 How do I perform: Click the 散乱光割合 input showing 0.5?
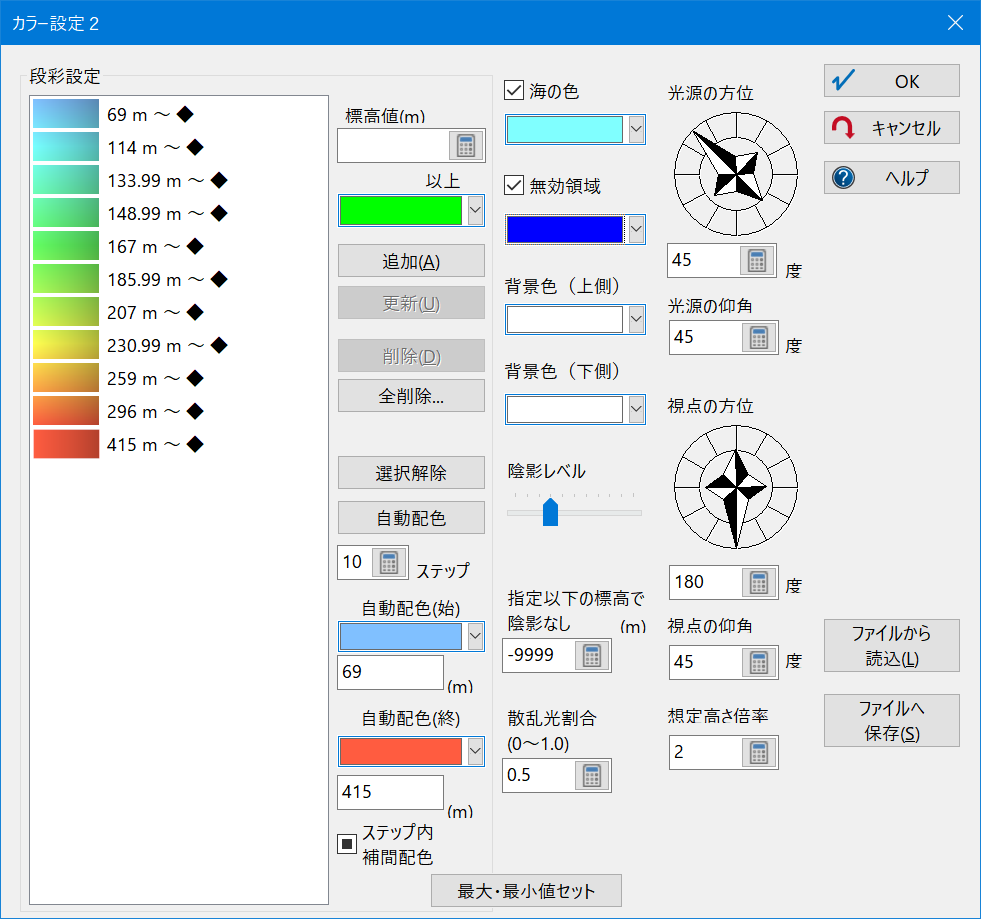click(539, 776)
